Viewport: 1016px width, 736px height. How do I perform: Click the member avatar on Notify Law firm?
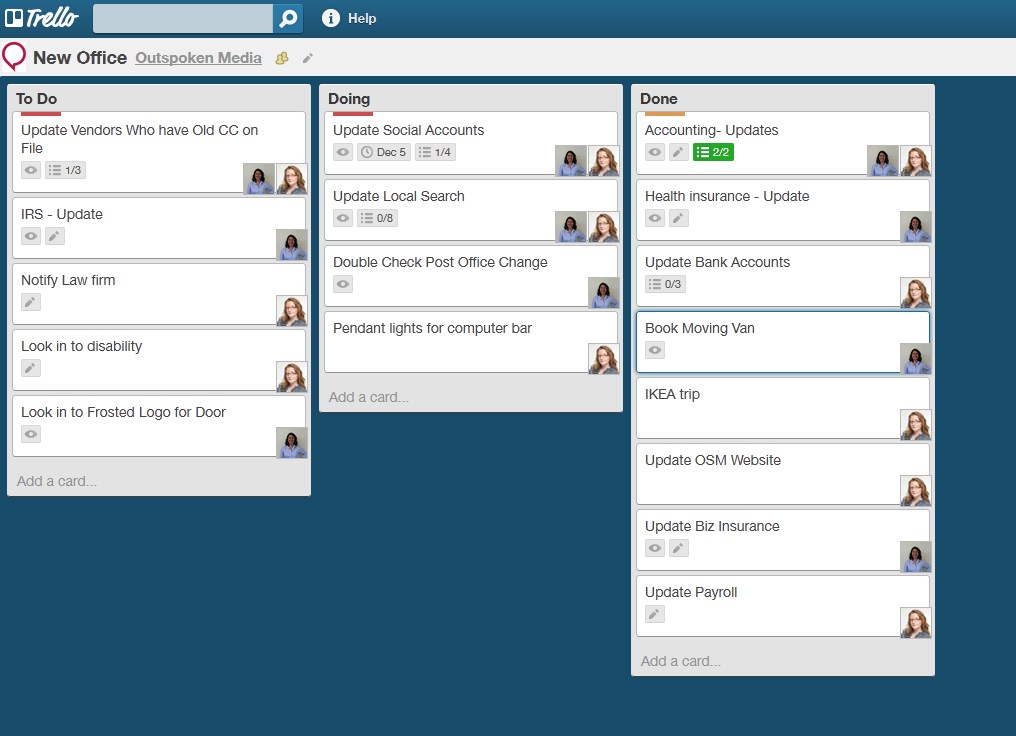pos(292,311)
